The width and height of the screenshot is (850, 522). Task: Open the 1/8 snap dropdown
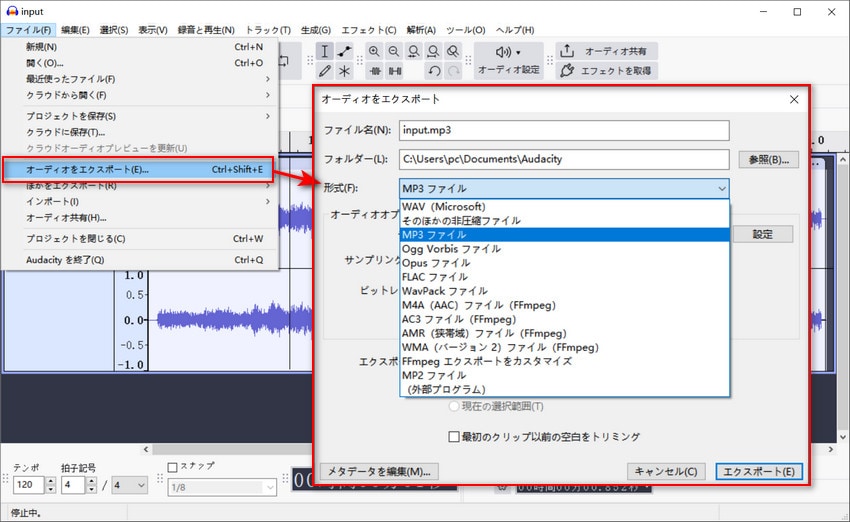pyautogui.click(x=222, y=487)
